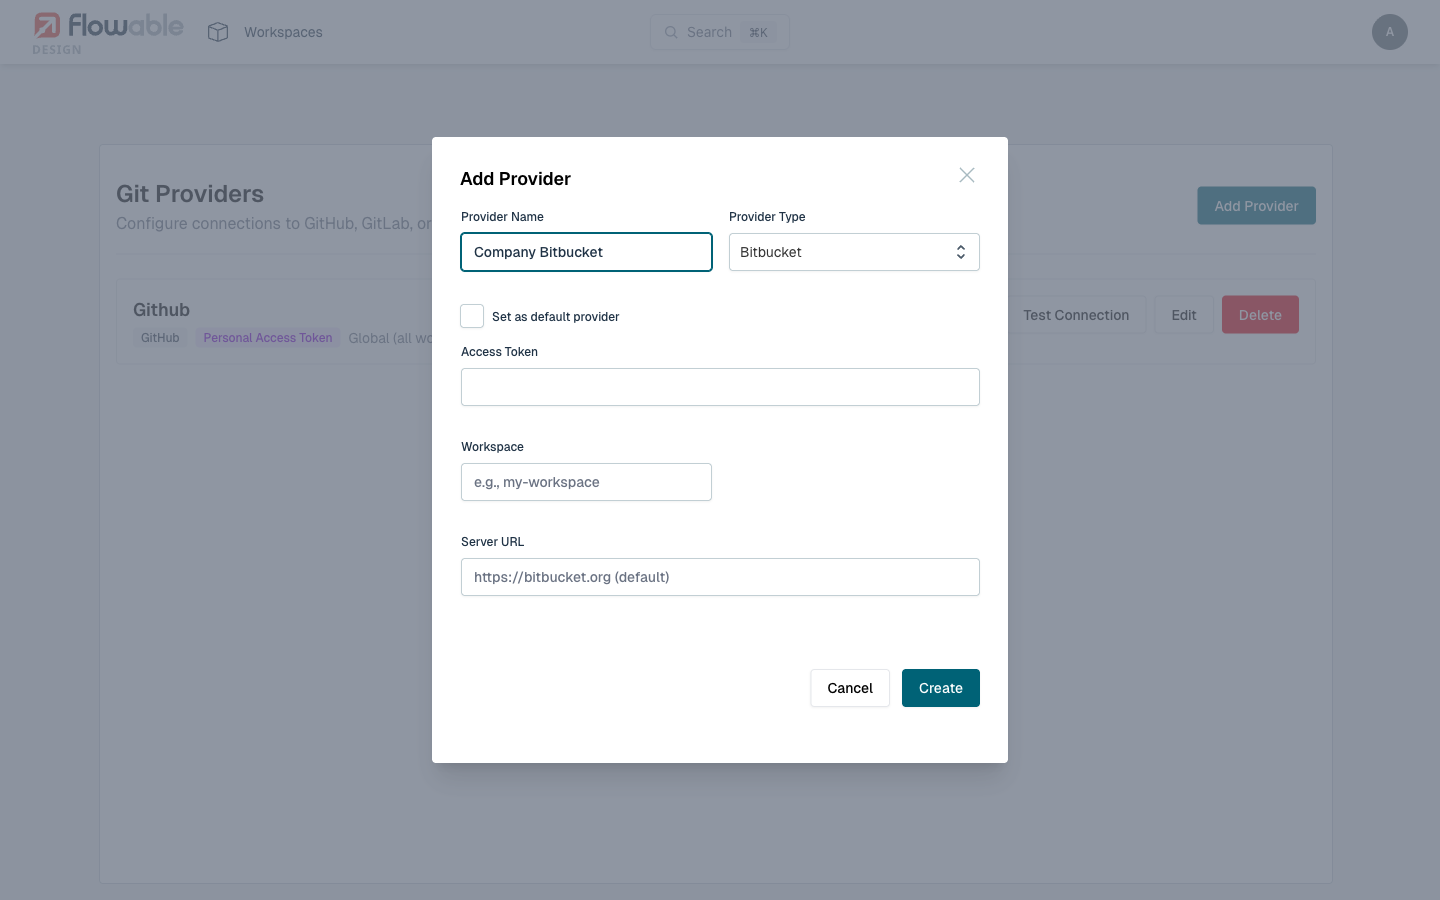Edit the Github provider

click(x=1184, y=315)
